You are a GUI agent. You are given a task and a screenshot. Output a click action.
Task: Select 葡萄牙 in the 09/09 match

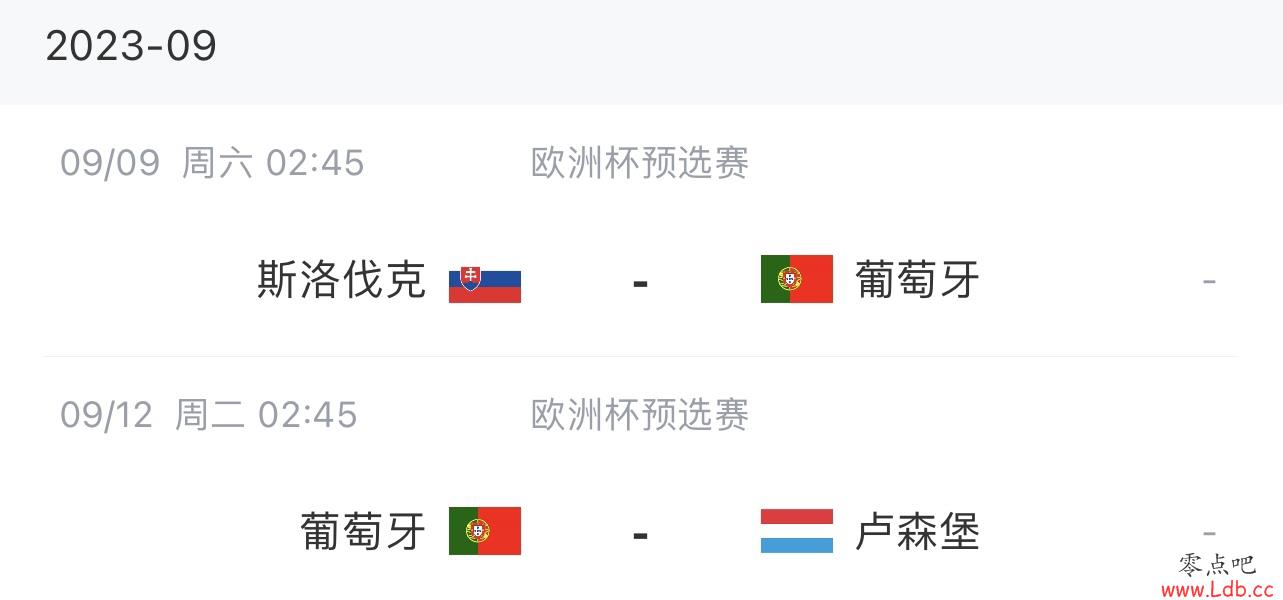[918, 280]
